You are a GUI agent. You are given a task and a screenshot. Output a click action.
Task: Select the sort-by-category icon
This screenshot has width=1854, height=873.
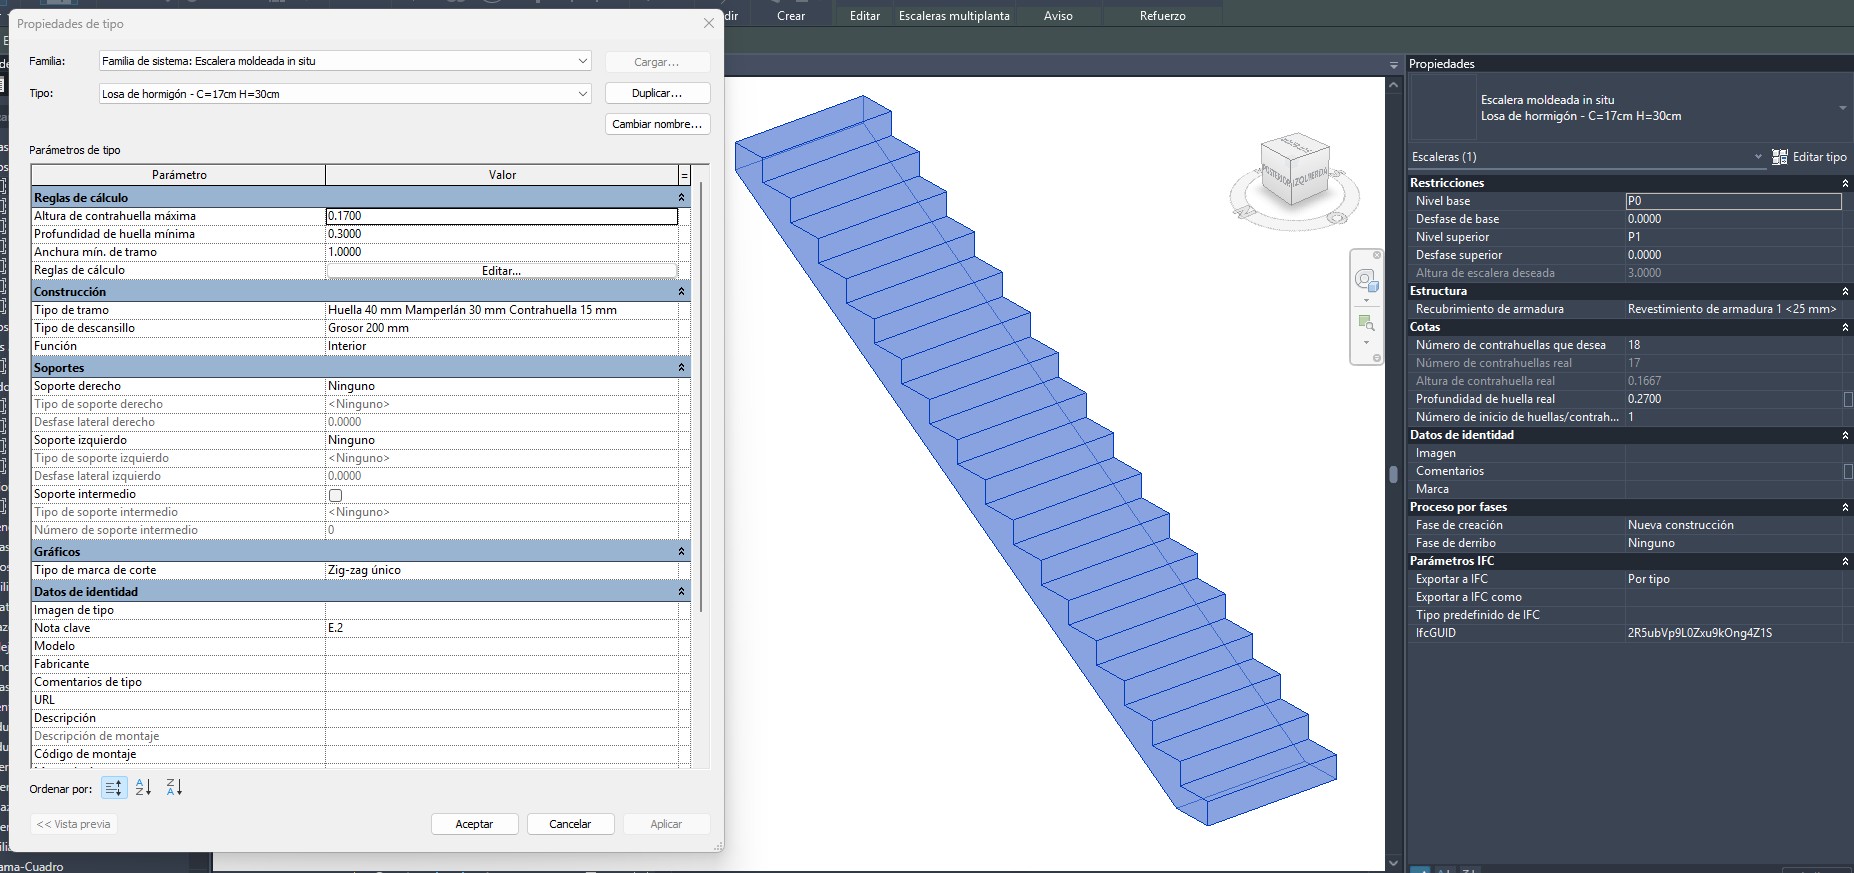pyautogui.click(x=114, y=788)
